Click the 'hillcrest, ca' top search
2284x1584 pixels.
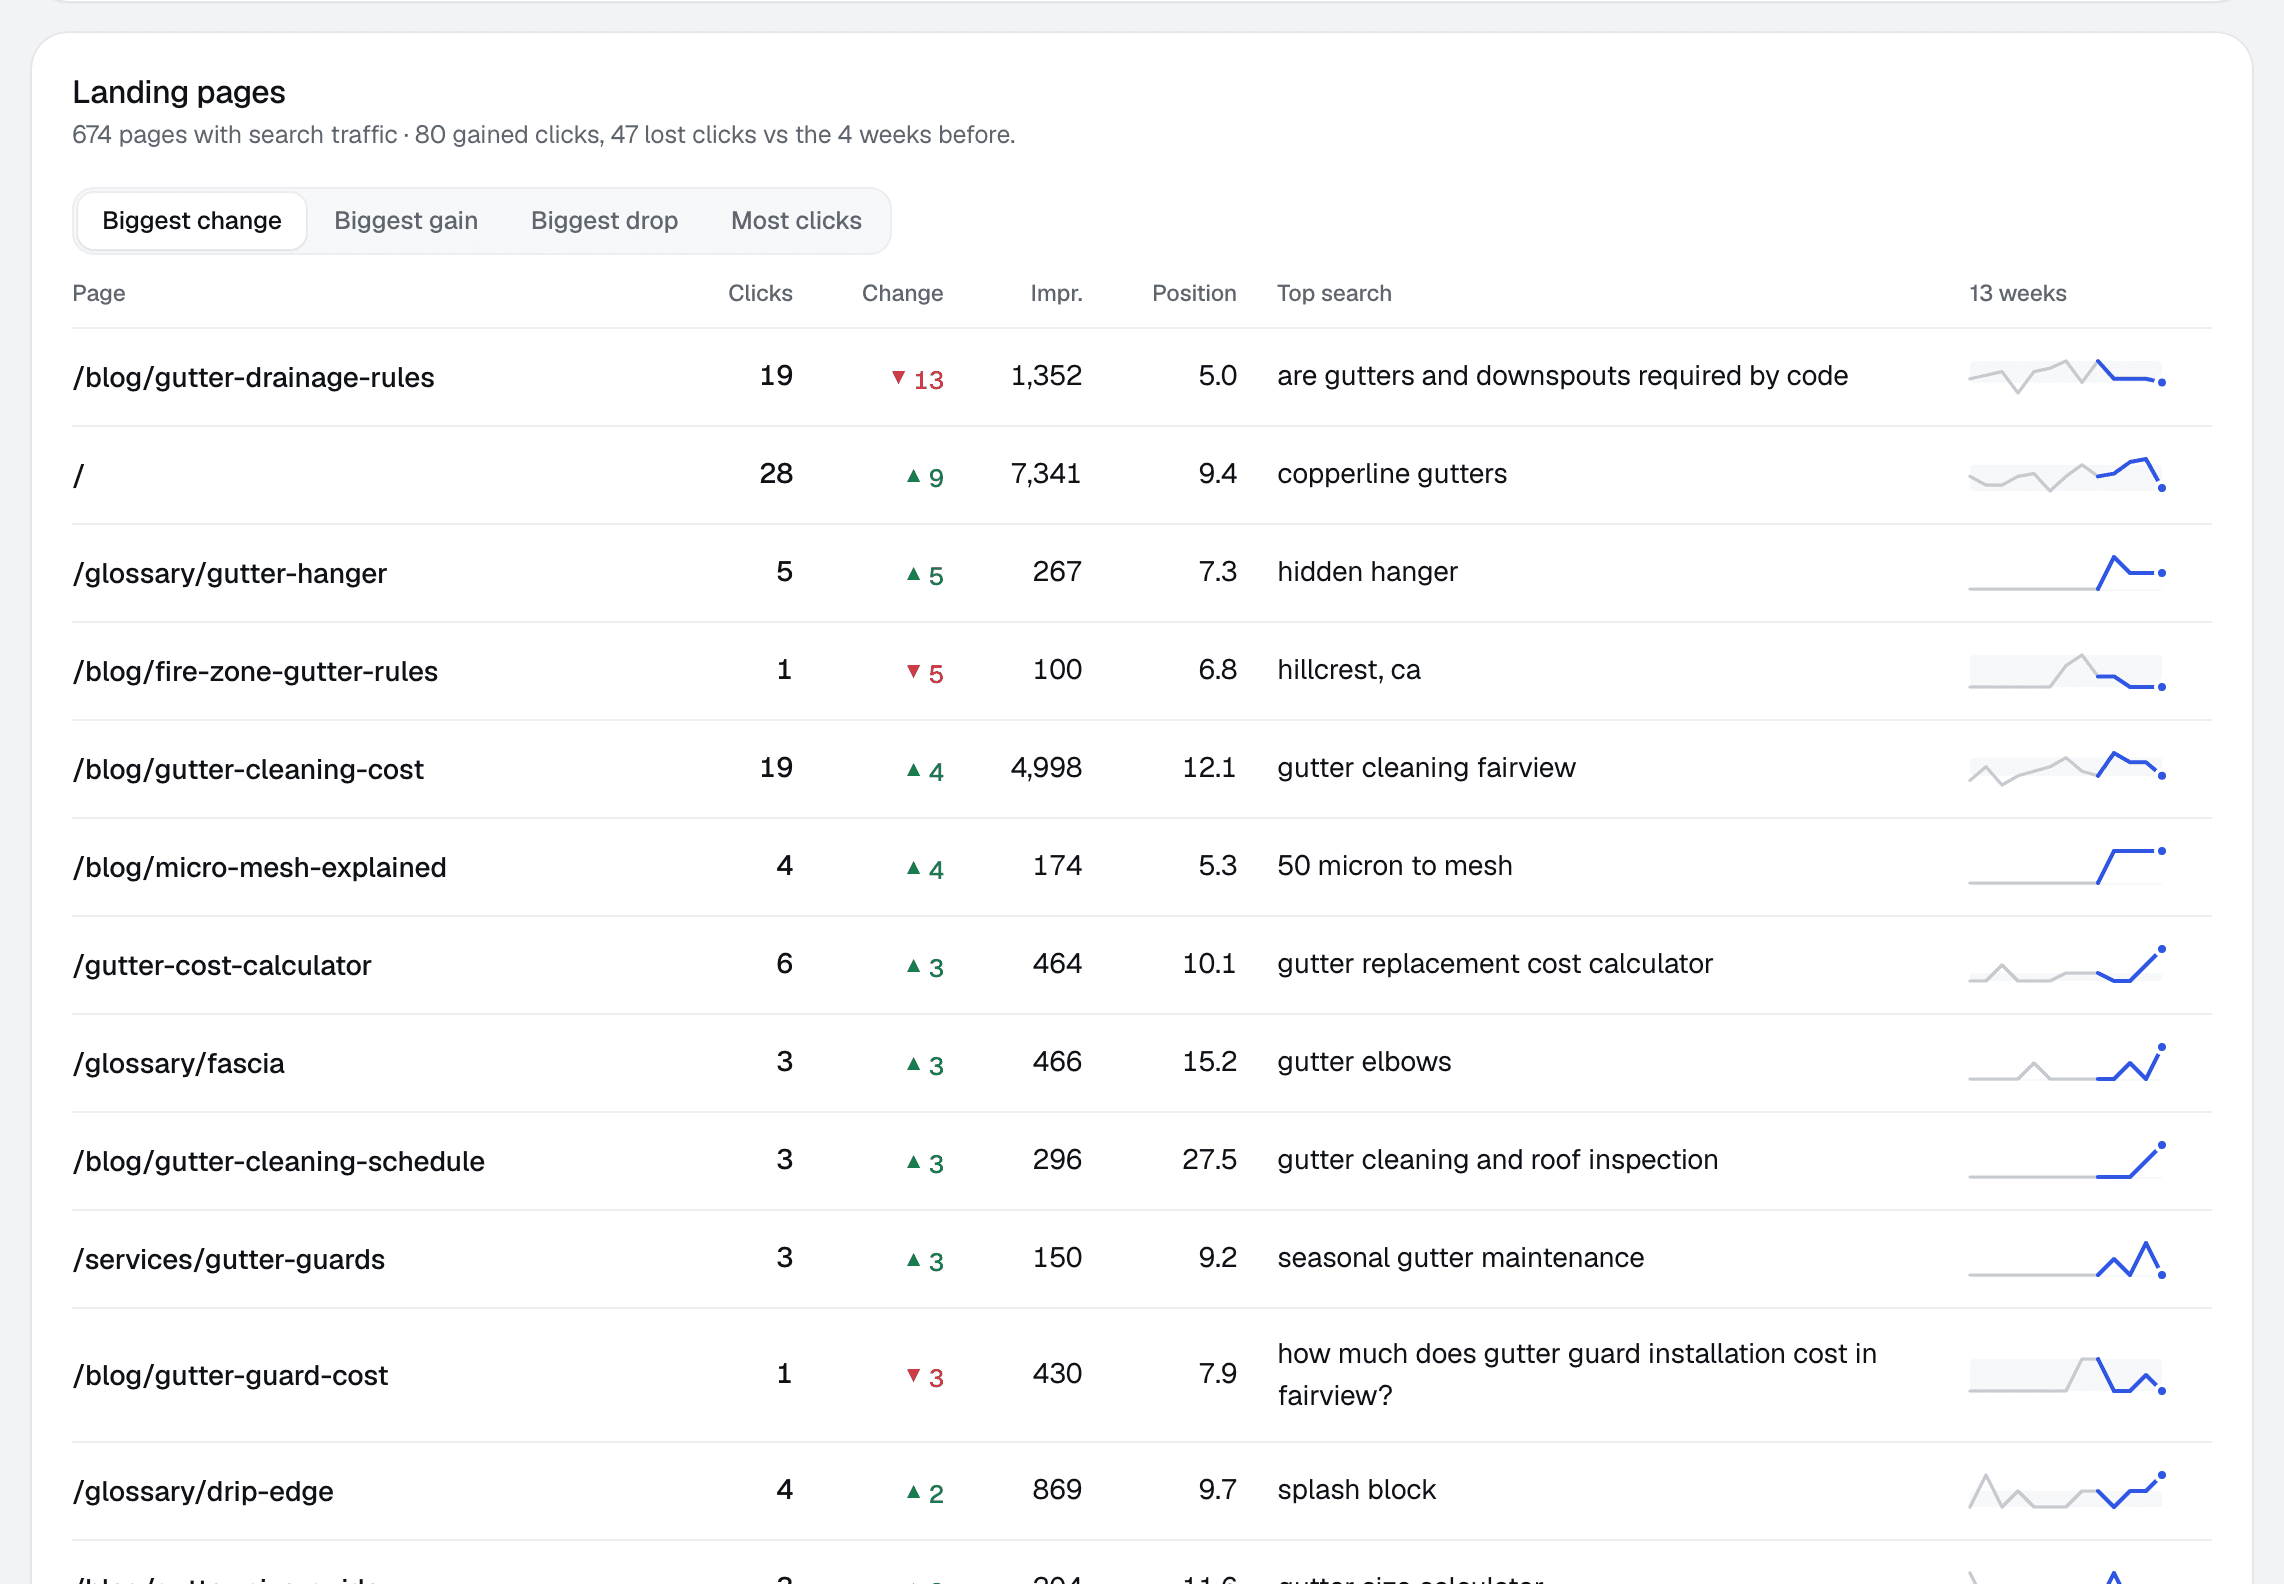1348,669
